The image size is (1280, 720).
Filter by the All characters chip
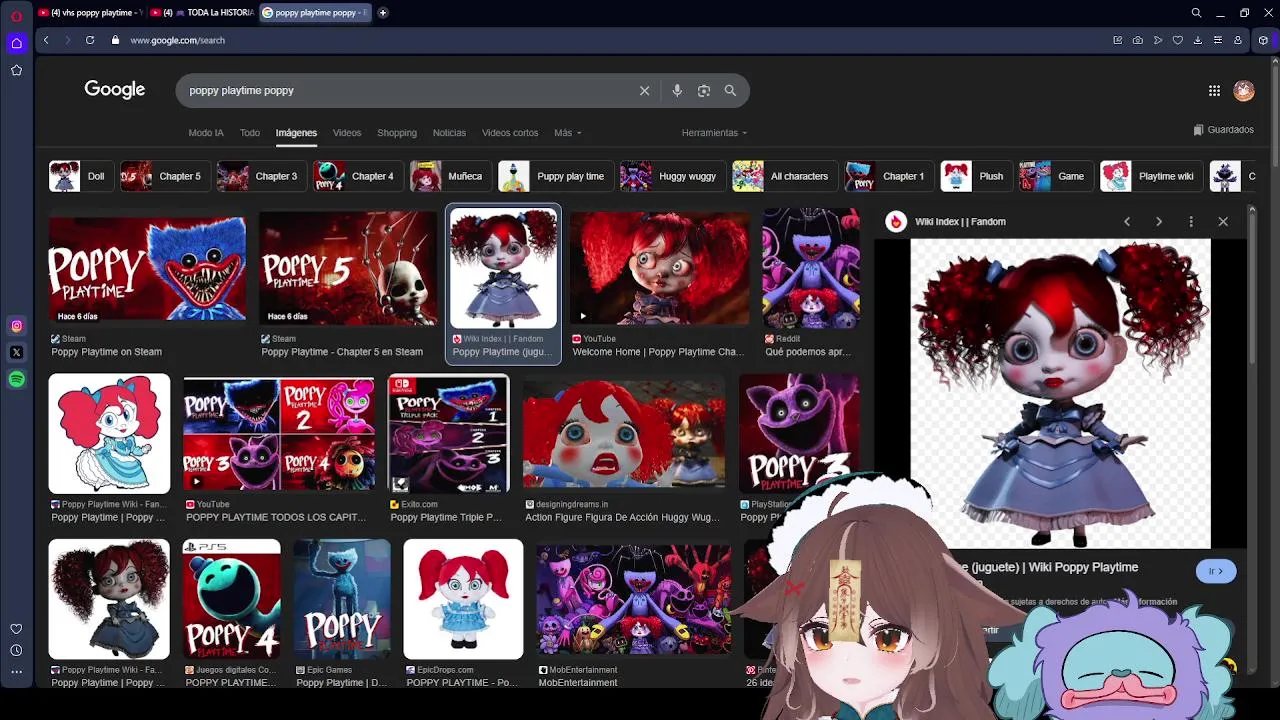point(785,176)
